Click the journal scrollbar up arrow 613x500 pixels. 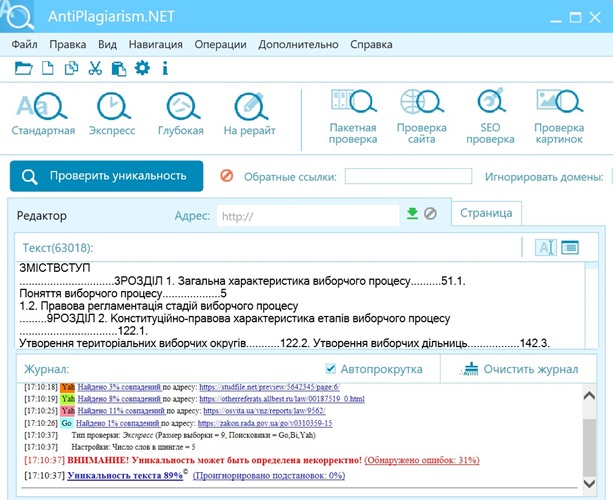pos(589,395)
